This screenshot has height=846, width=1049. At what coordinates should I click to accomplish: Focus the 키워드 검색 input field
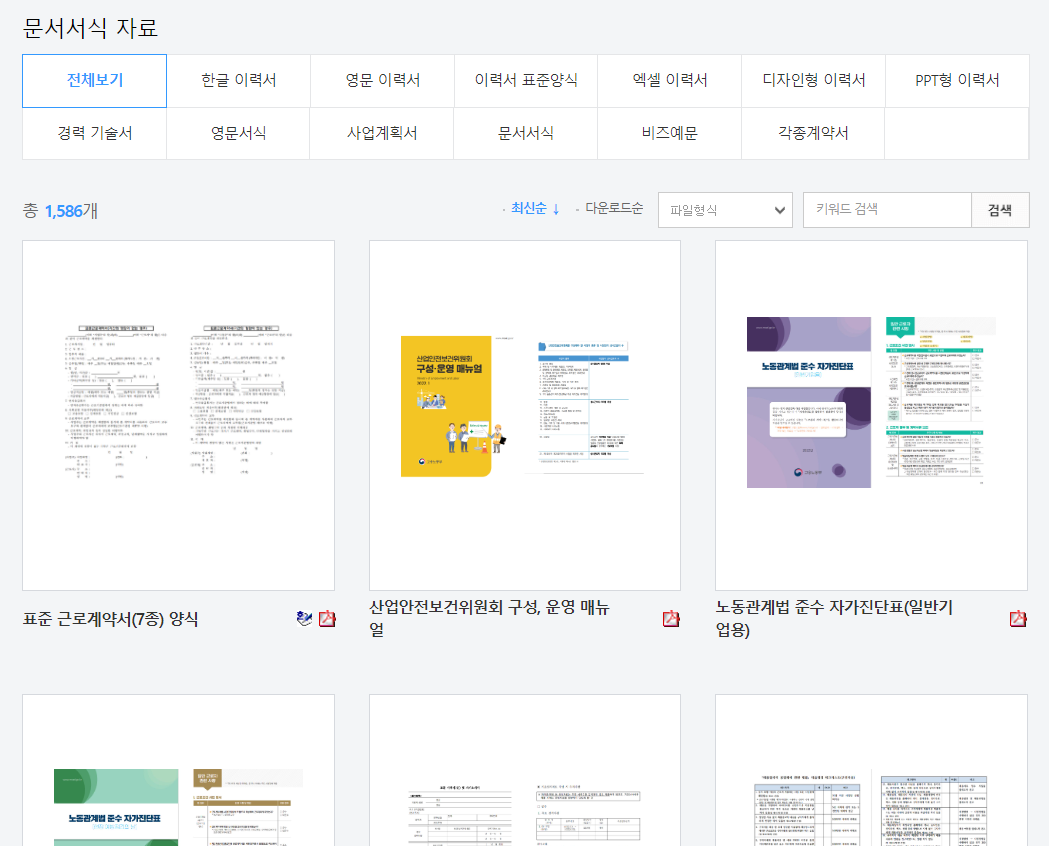point(887,210)
